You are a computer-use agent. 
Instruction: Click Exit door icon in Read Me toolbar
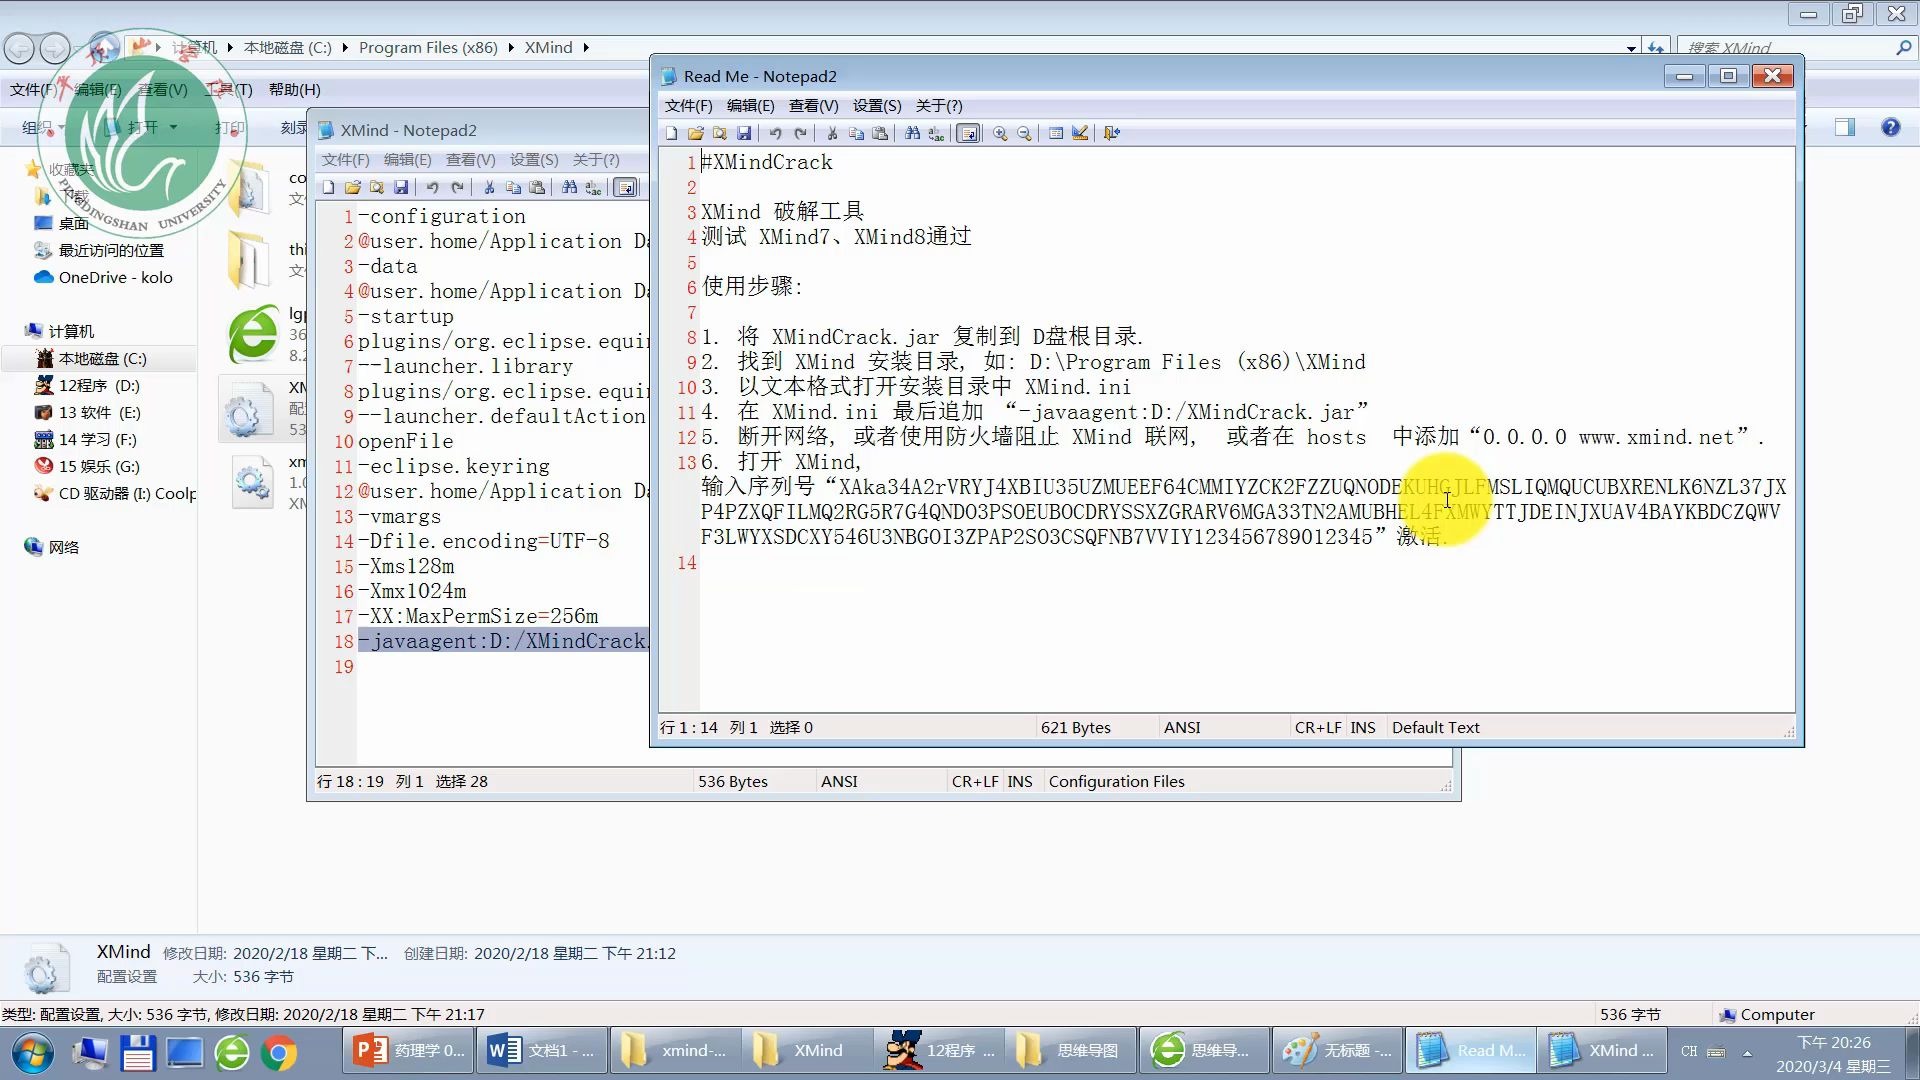[x=1112, y=133]
